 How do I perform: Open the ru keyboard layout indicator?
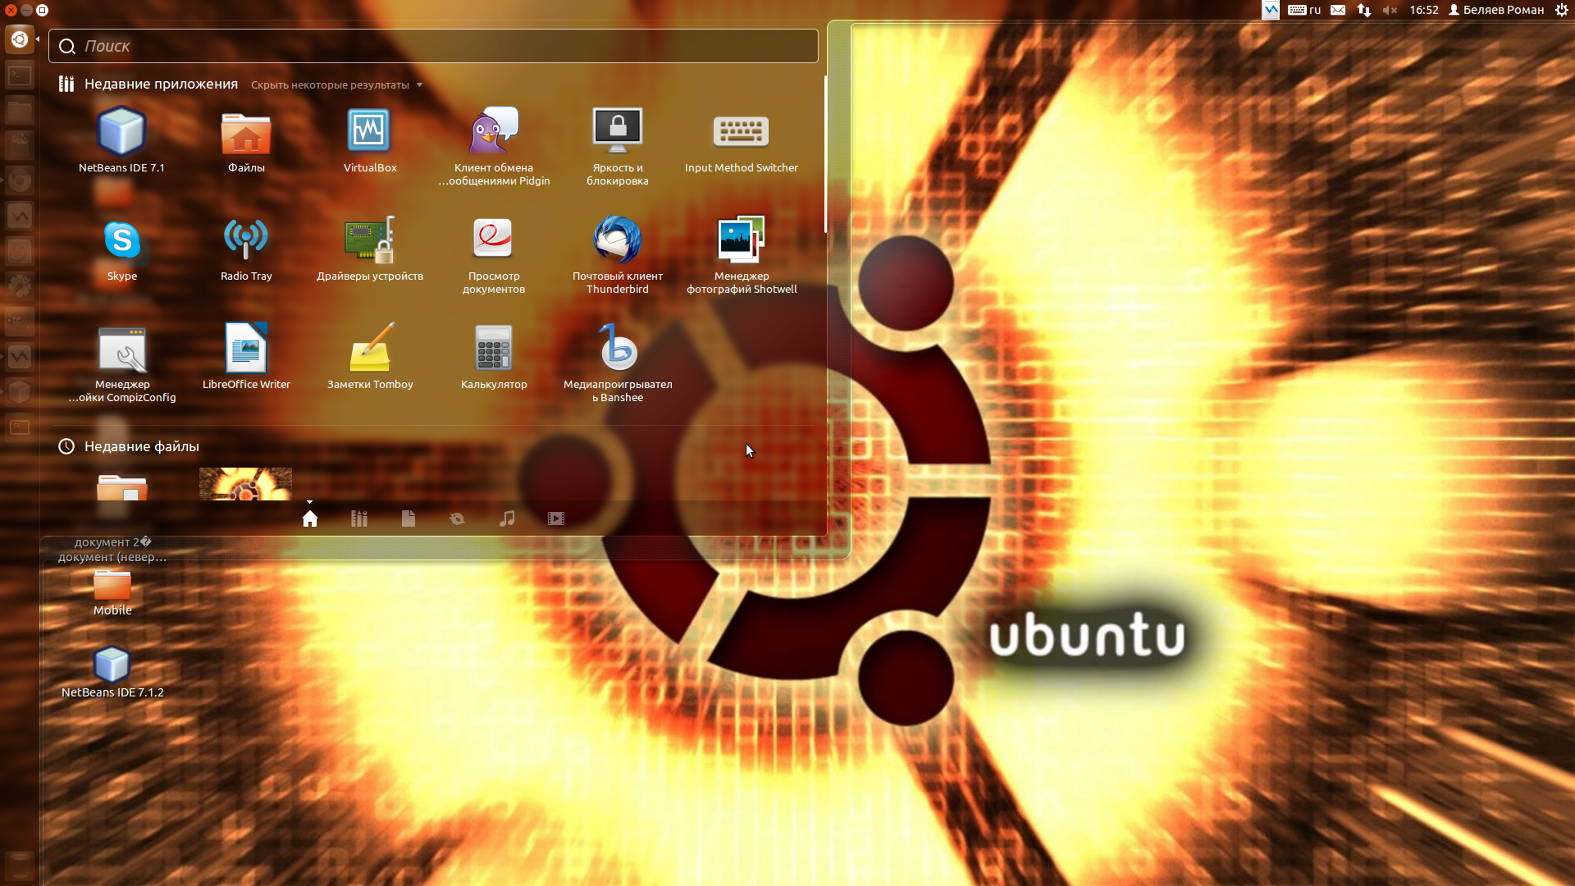1305,10
